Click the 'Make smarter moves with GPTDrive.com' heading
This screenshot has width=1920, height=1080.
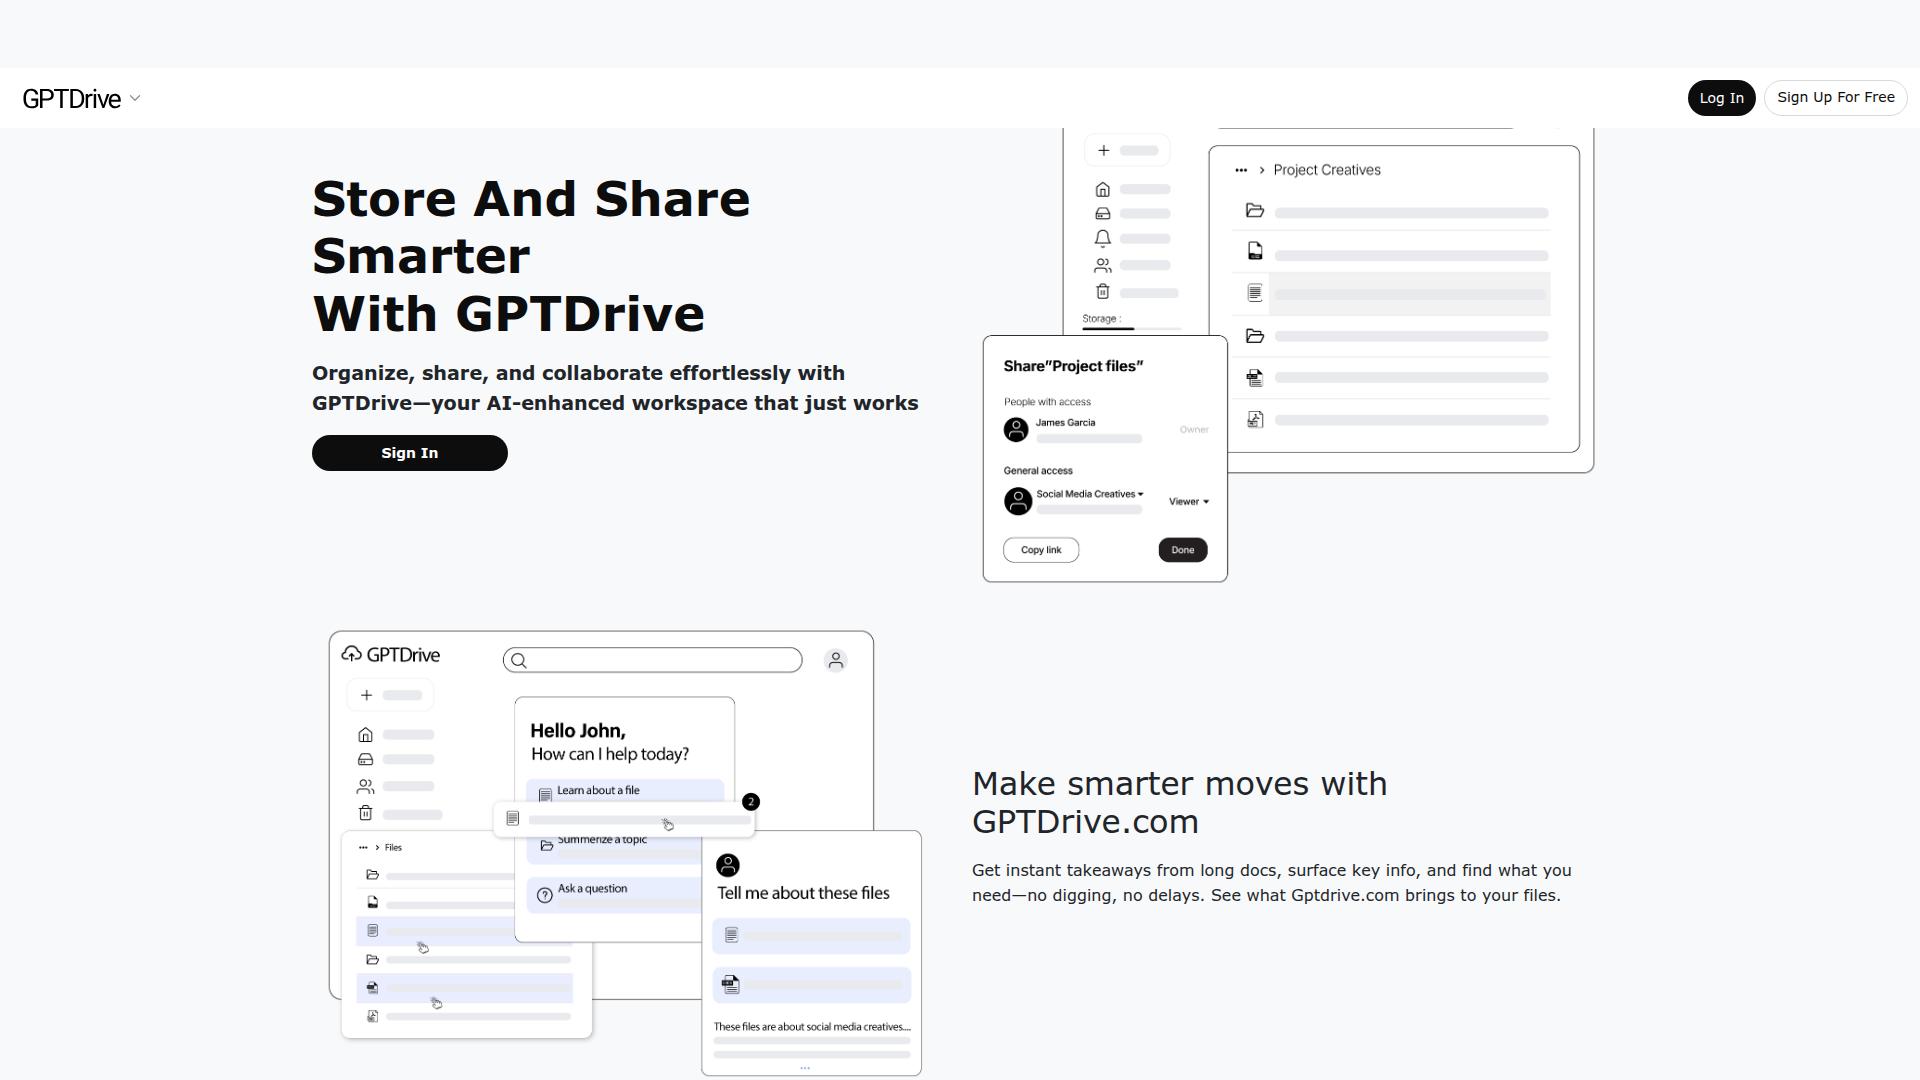pos(1179,803)
